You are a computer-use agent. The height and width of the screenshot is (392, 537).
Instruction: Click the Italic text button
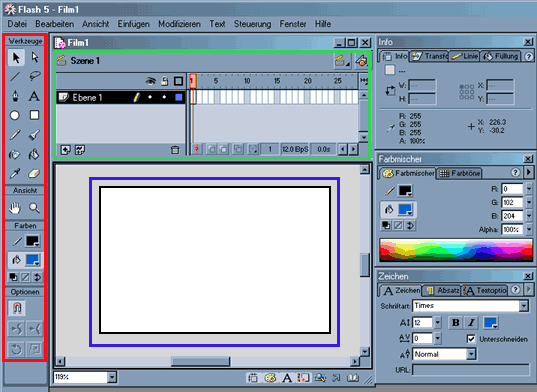point(471,323)
